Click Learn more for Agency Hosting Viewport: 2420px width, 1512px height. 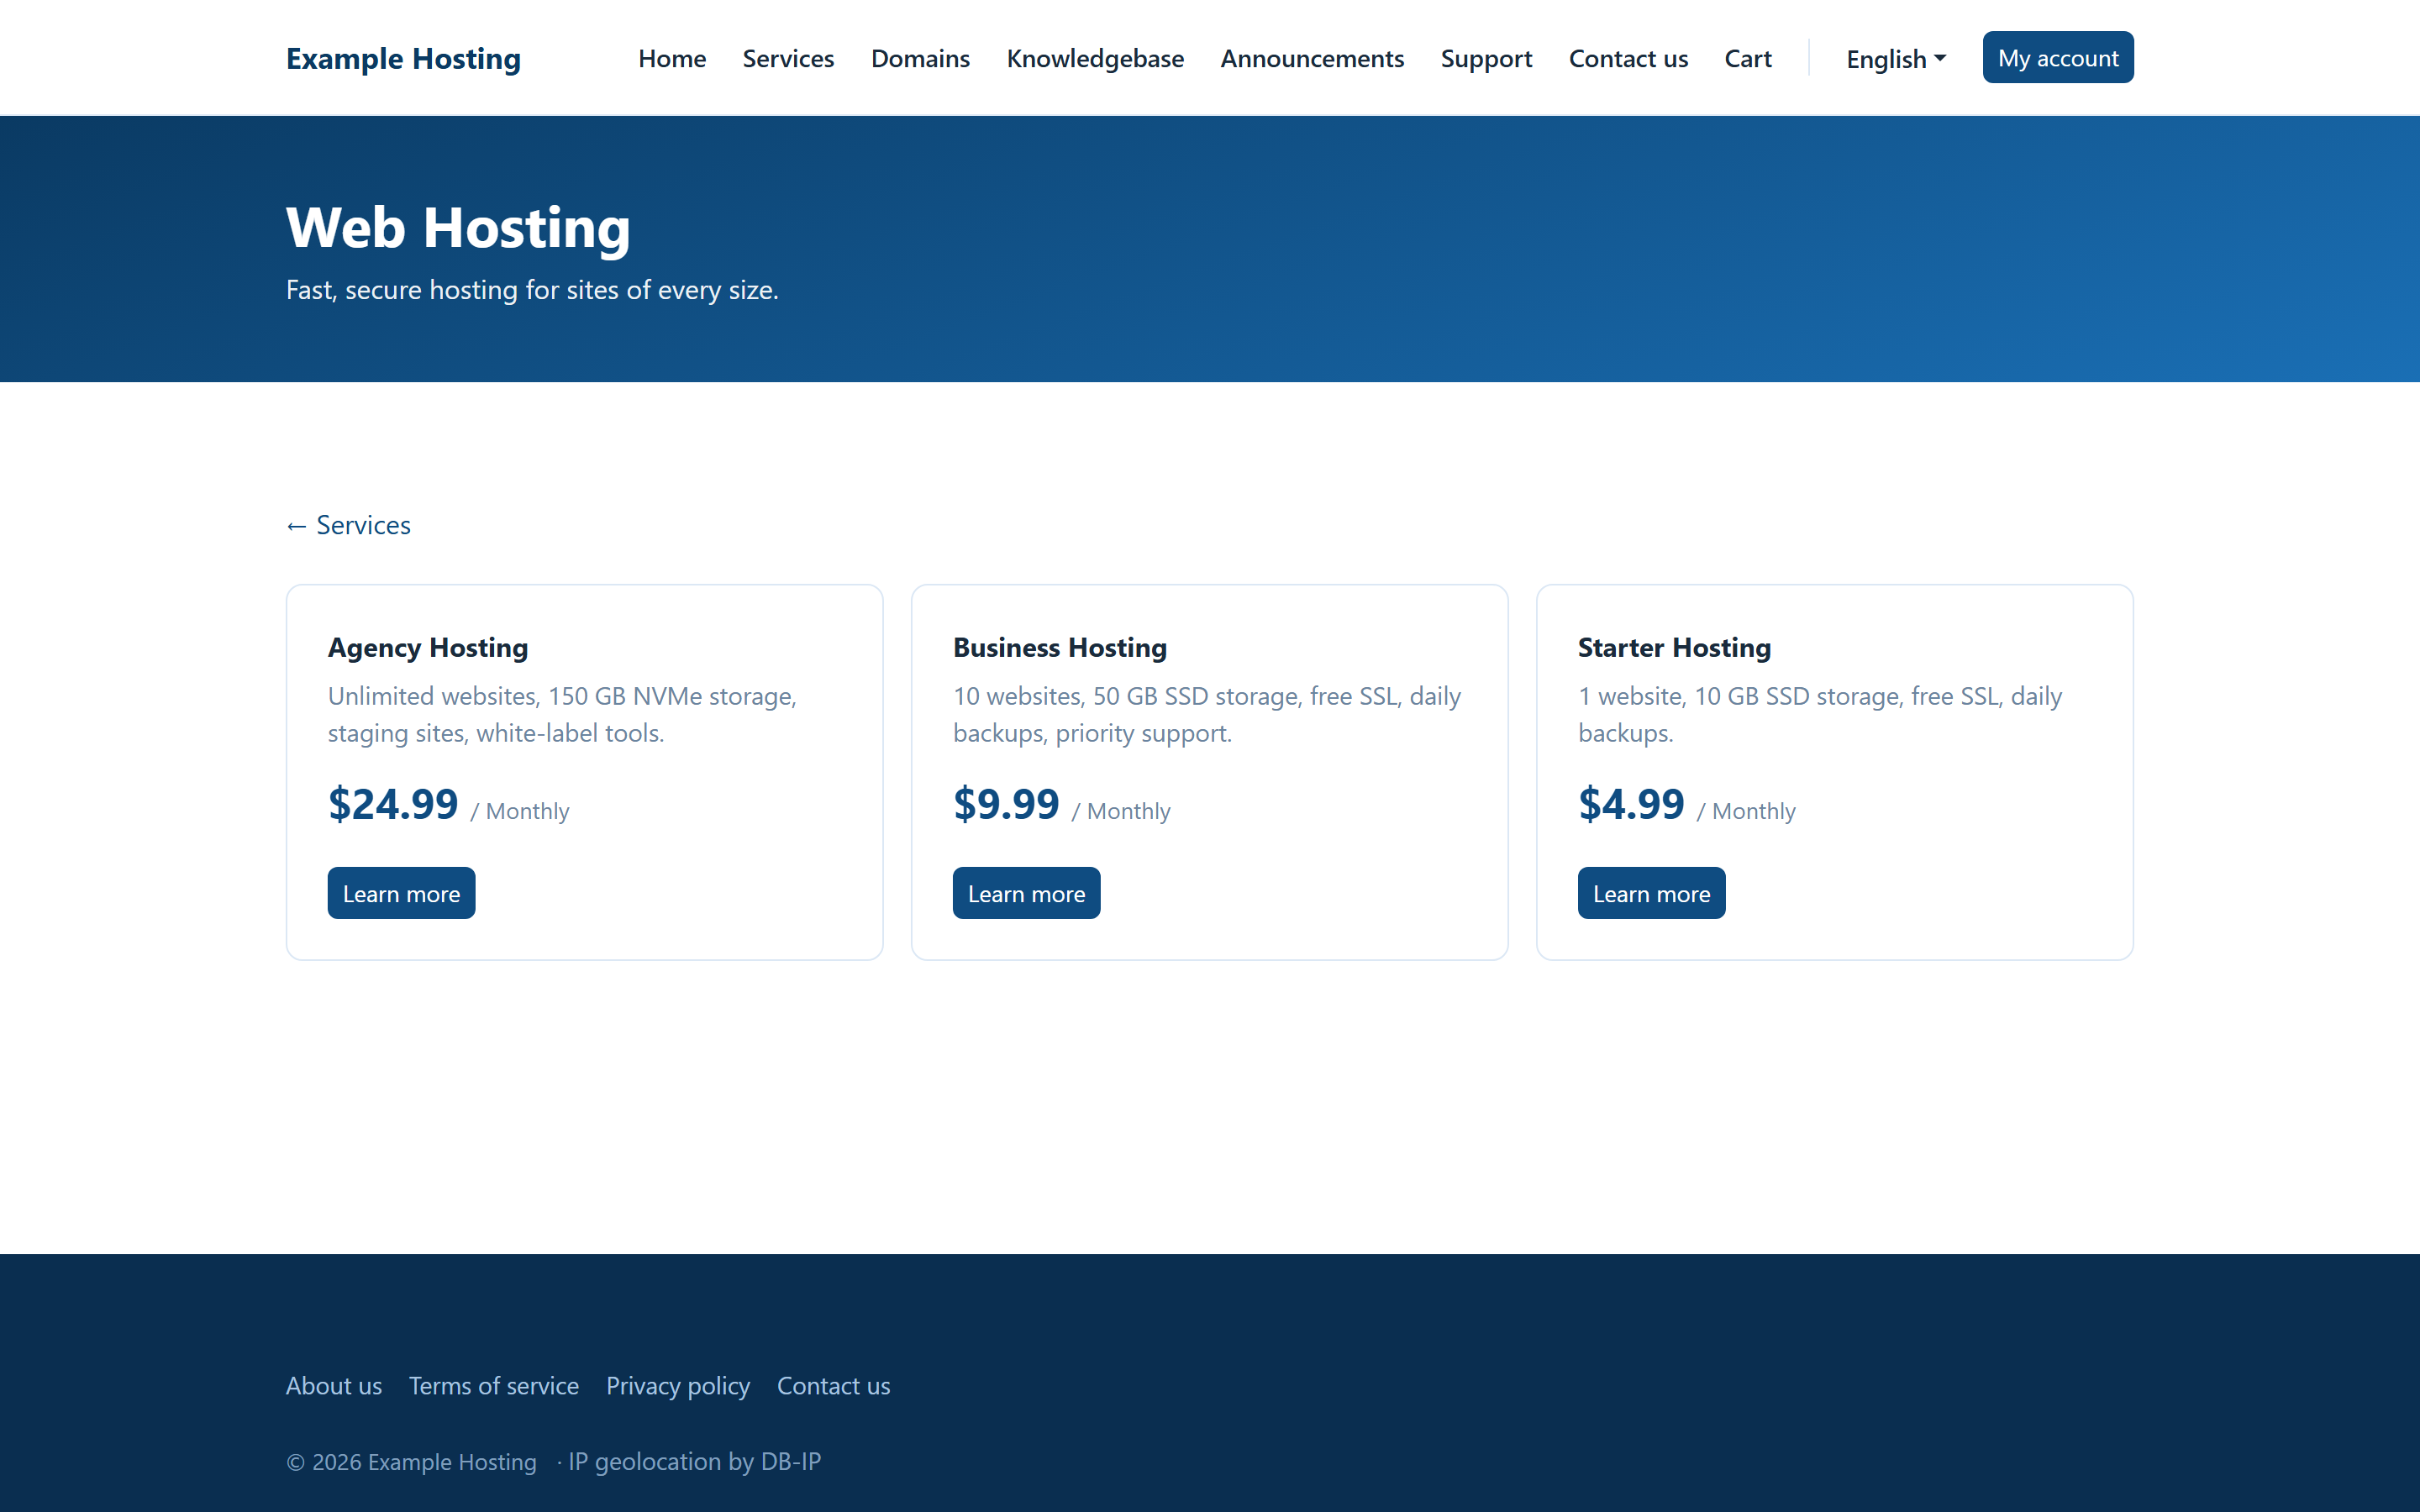tap(401, 893)
